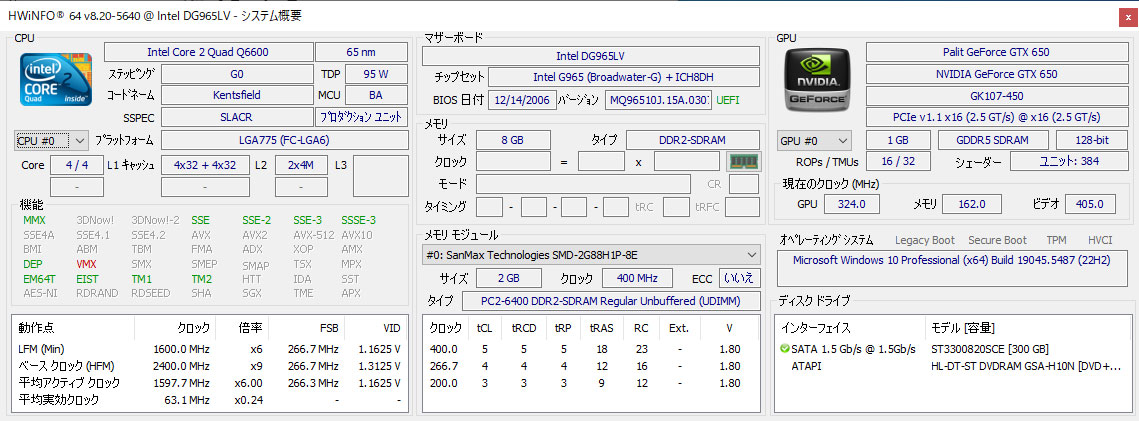
Task: Click the G0 stepping value
Action: tap(237, 74)
